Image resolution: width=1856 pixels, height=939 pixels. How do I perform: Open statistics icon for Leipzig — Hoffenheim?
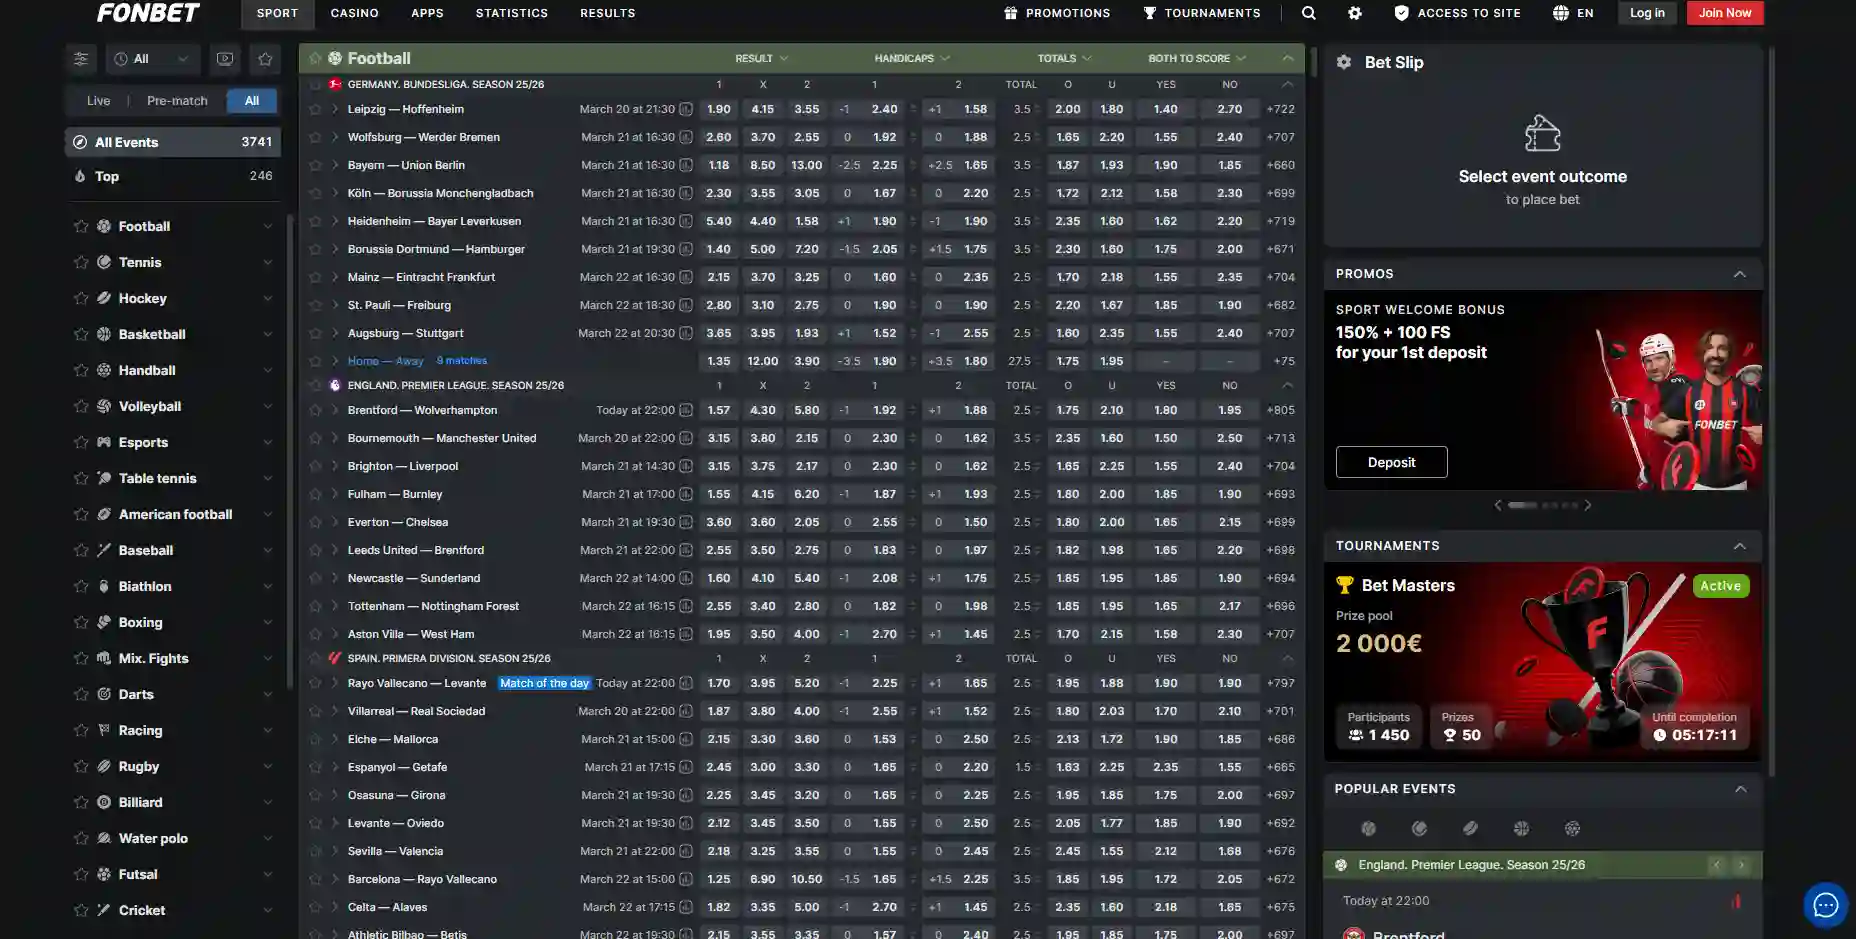[686, 109]
